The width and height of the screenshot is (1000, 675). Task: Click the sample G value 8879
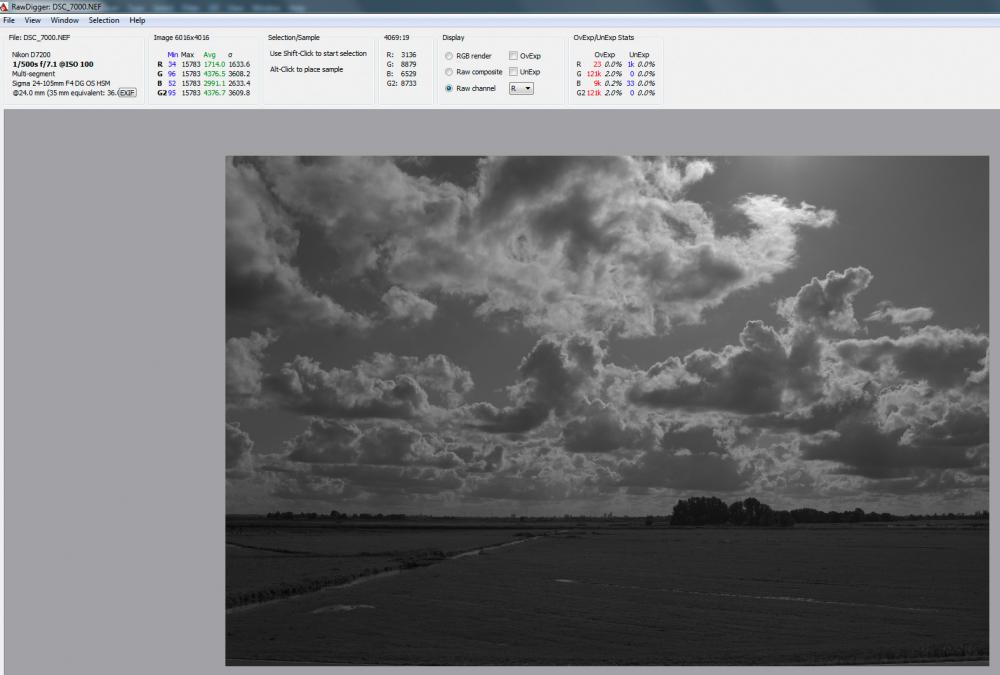pos(408,64)
